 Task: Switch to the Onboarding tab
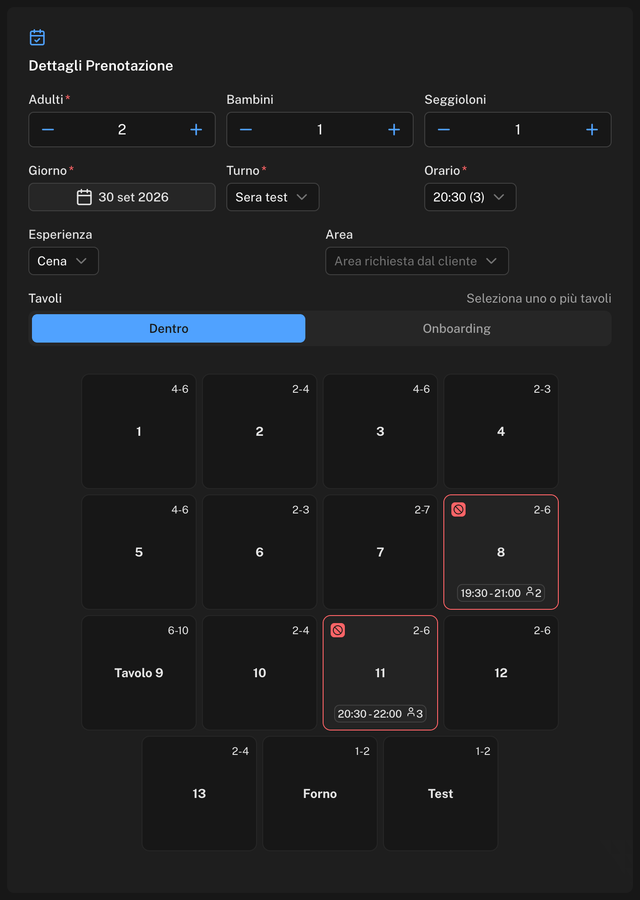pyautogui.click(x=457, y=328)
